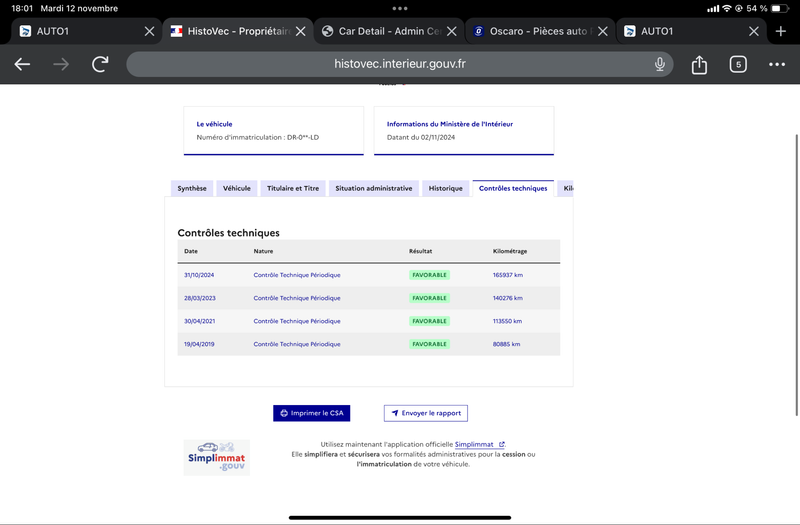Go back to the previous page
Screen dimensions: 800x525
click(22, 64)
